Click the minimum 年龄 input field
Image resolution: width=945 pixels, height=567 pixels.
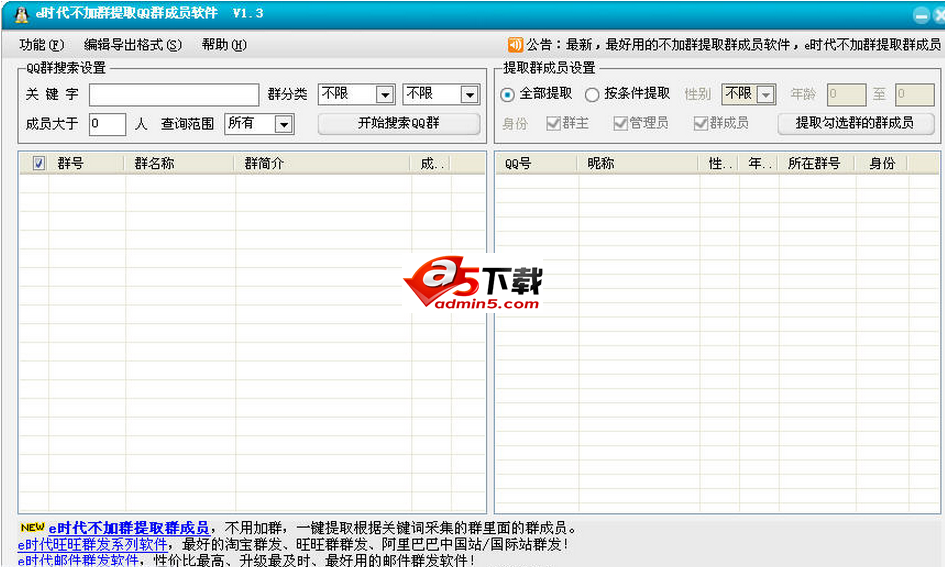[846, 95]
